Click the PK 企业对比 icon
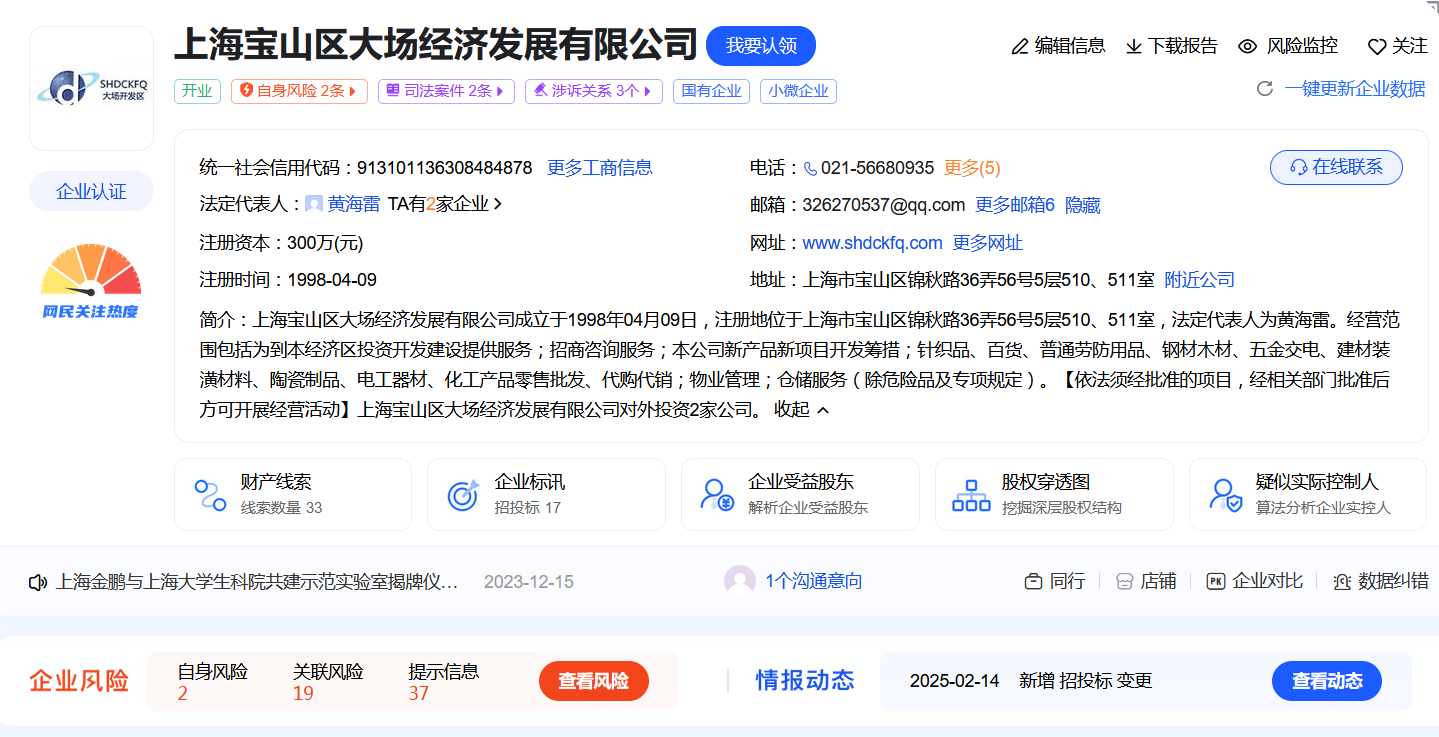The width and height of the screenshot is (1439, 737). coord(1216,581)
